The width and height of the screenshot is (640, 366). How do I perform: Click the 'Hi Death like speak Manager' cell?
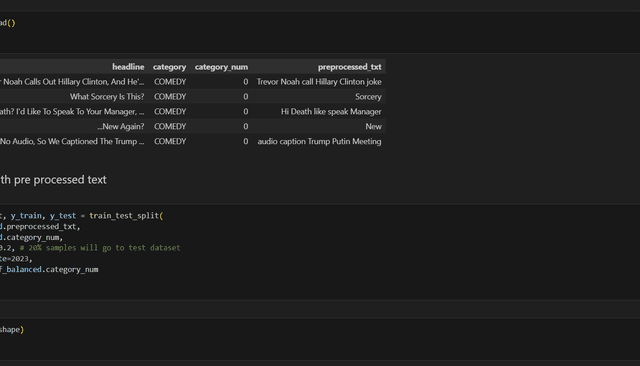pyautogui.click(x=331, y=111)
